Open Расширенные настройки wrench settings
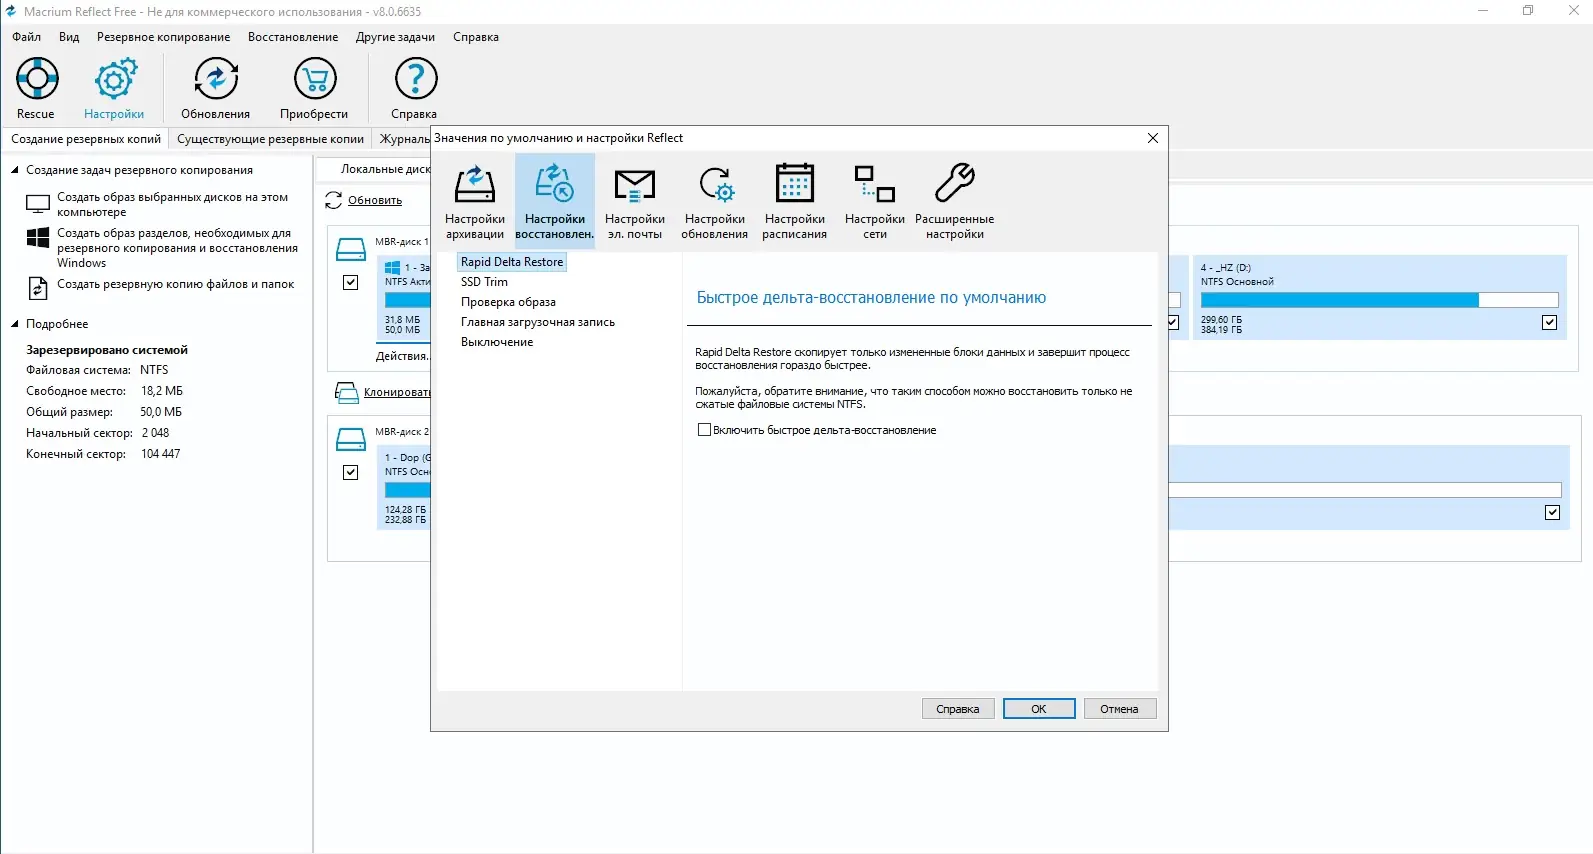Viewport: 1593px width, 854px height. coord(955,200)
